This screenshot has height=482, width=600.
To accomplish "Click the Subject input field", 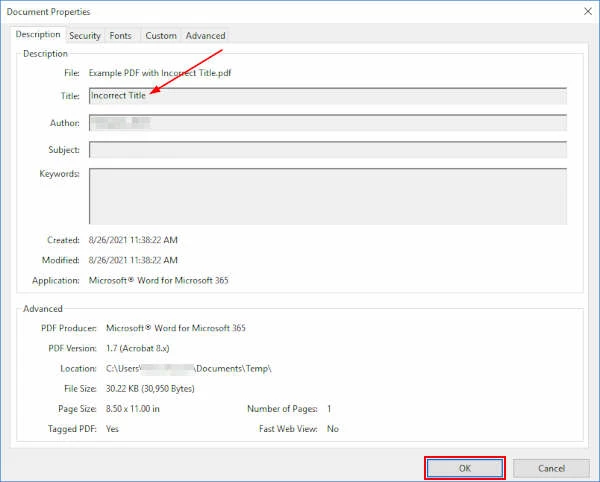I will coord(328,150).
